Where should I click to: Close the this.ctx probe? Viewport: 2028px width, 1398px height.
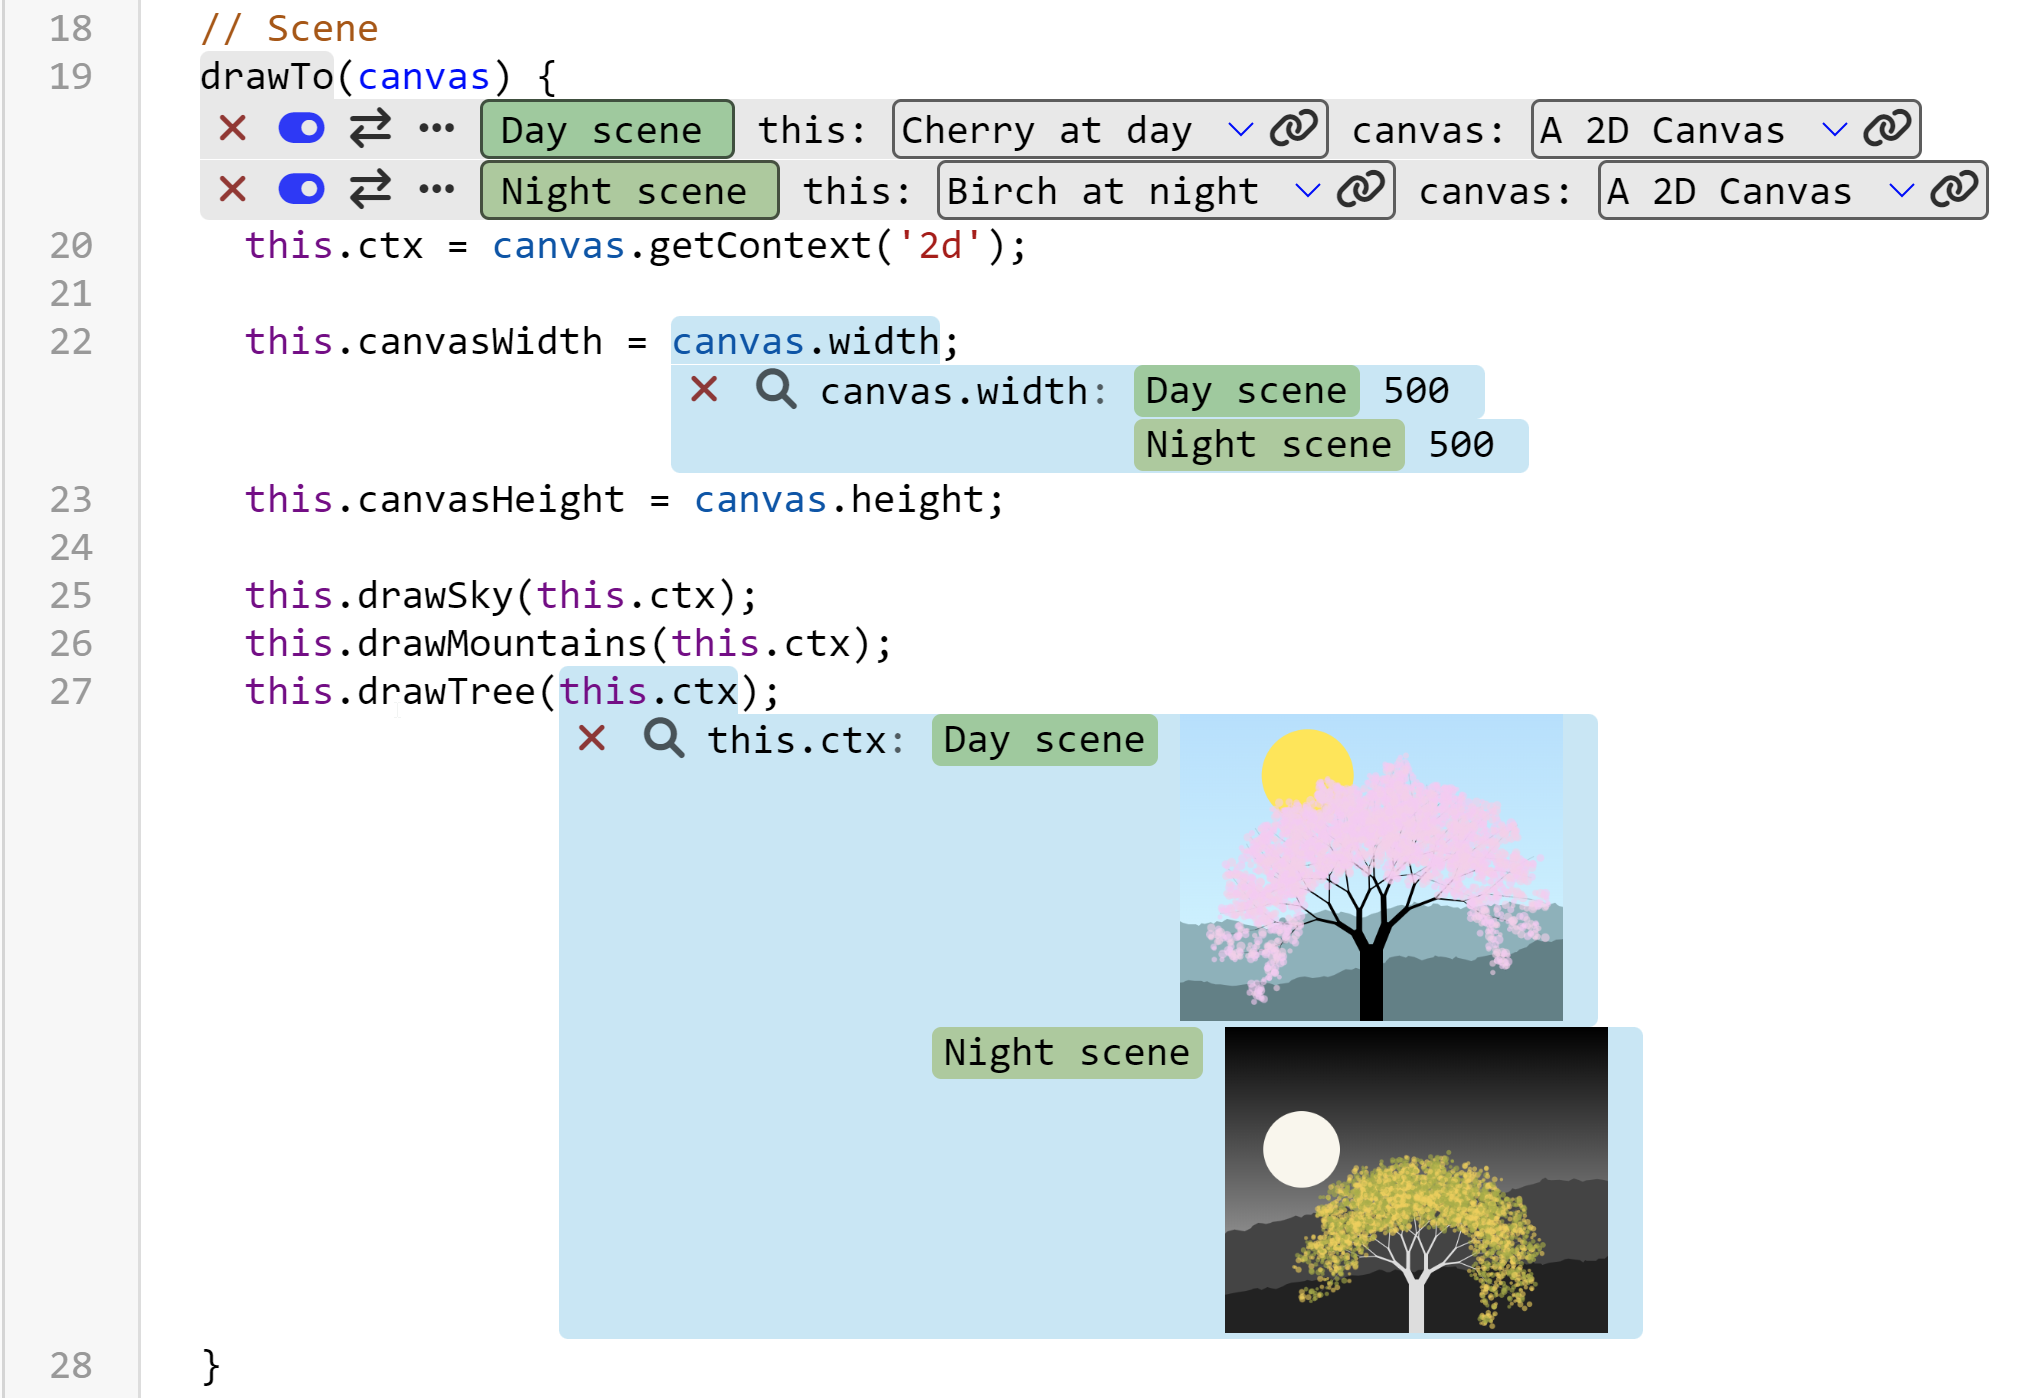(x=592, y=739)
